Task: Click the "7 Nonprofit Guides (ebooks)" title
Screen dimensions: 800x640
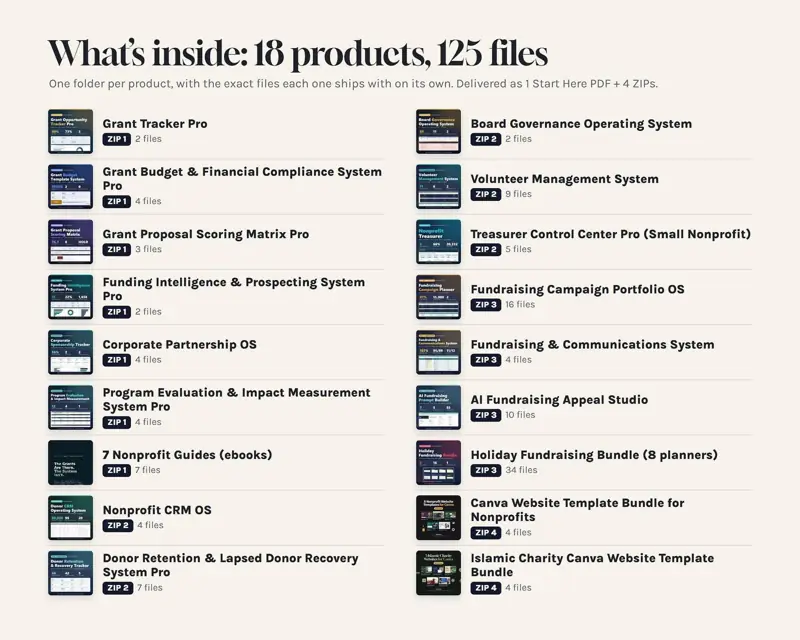Action: pos(187,455)
